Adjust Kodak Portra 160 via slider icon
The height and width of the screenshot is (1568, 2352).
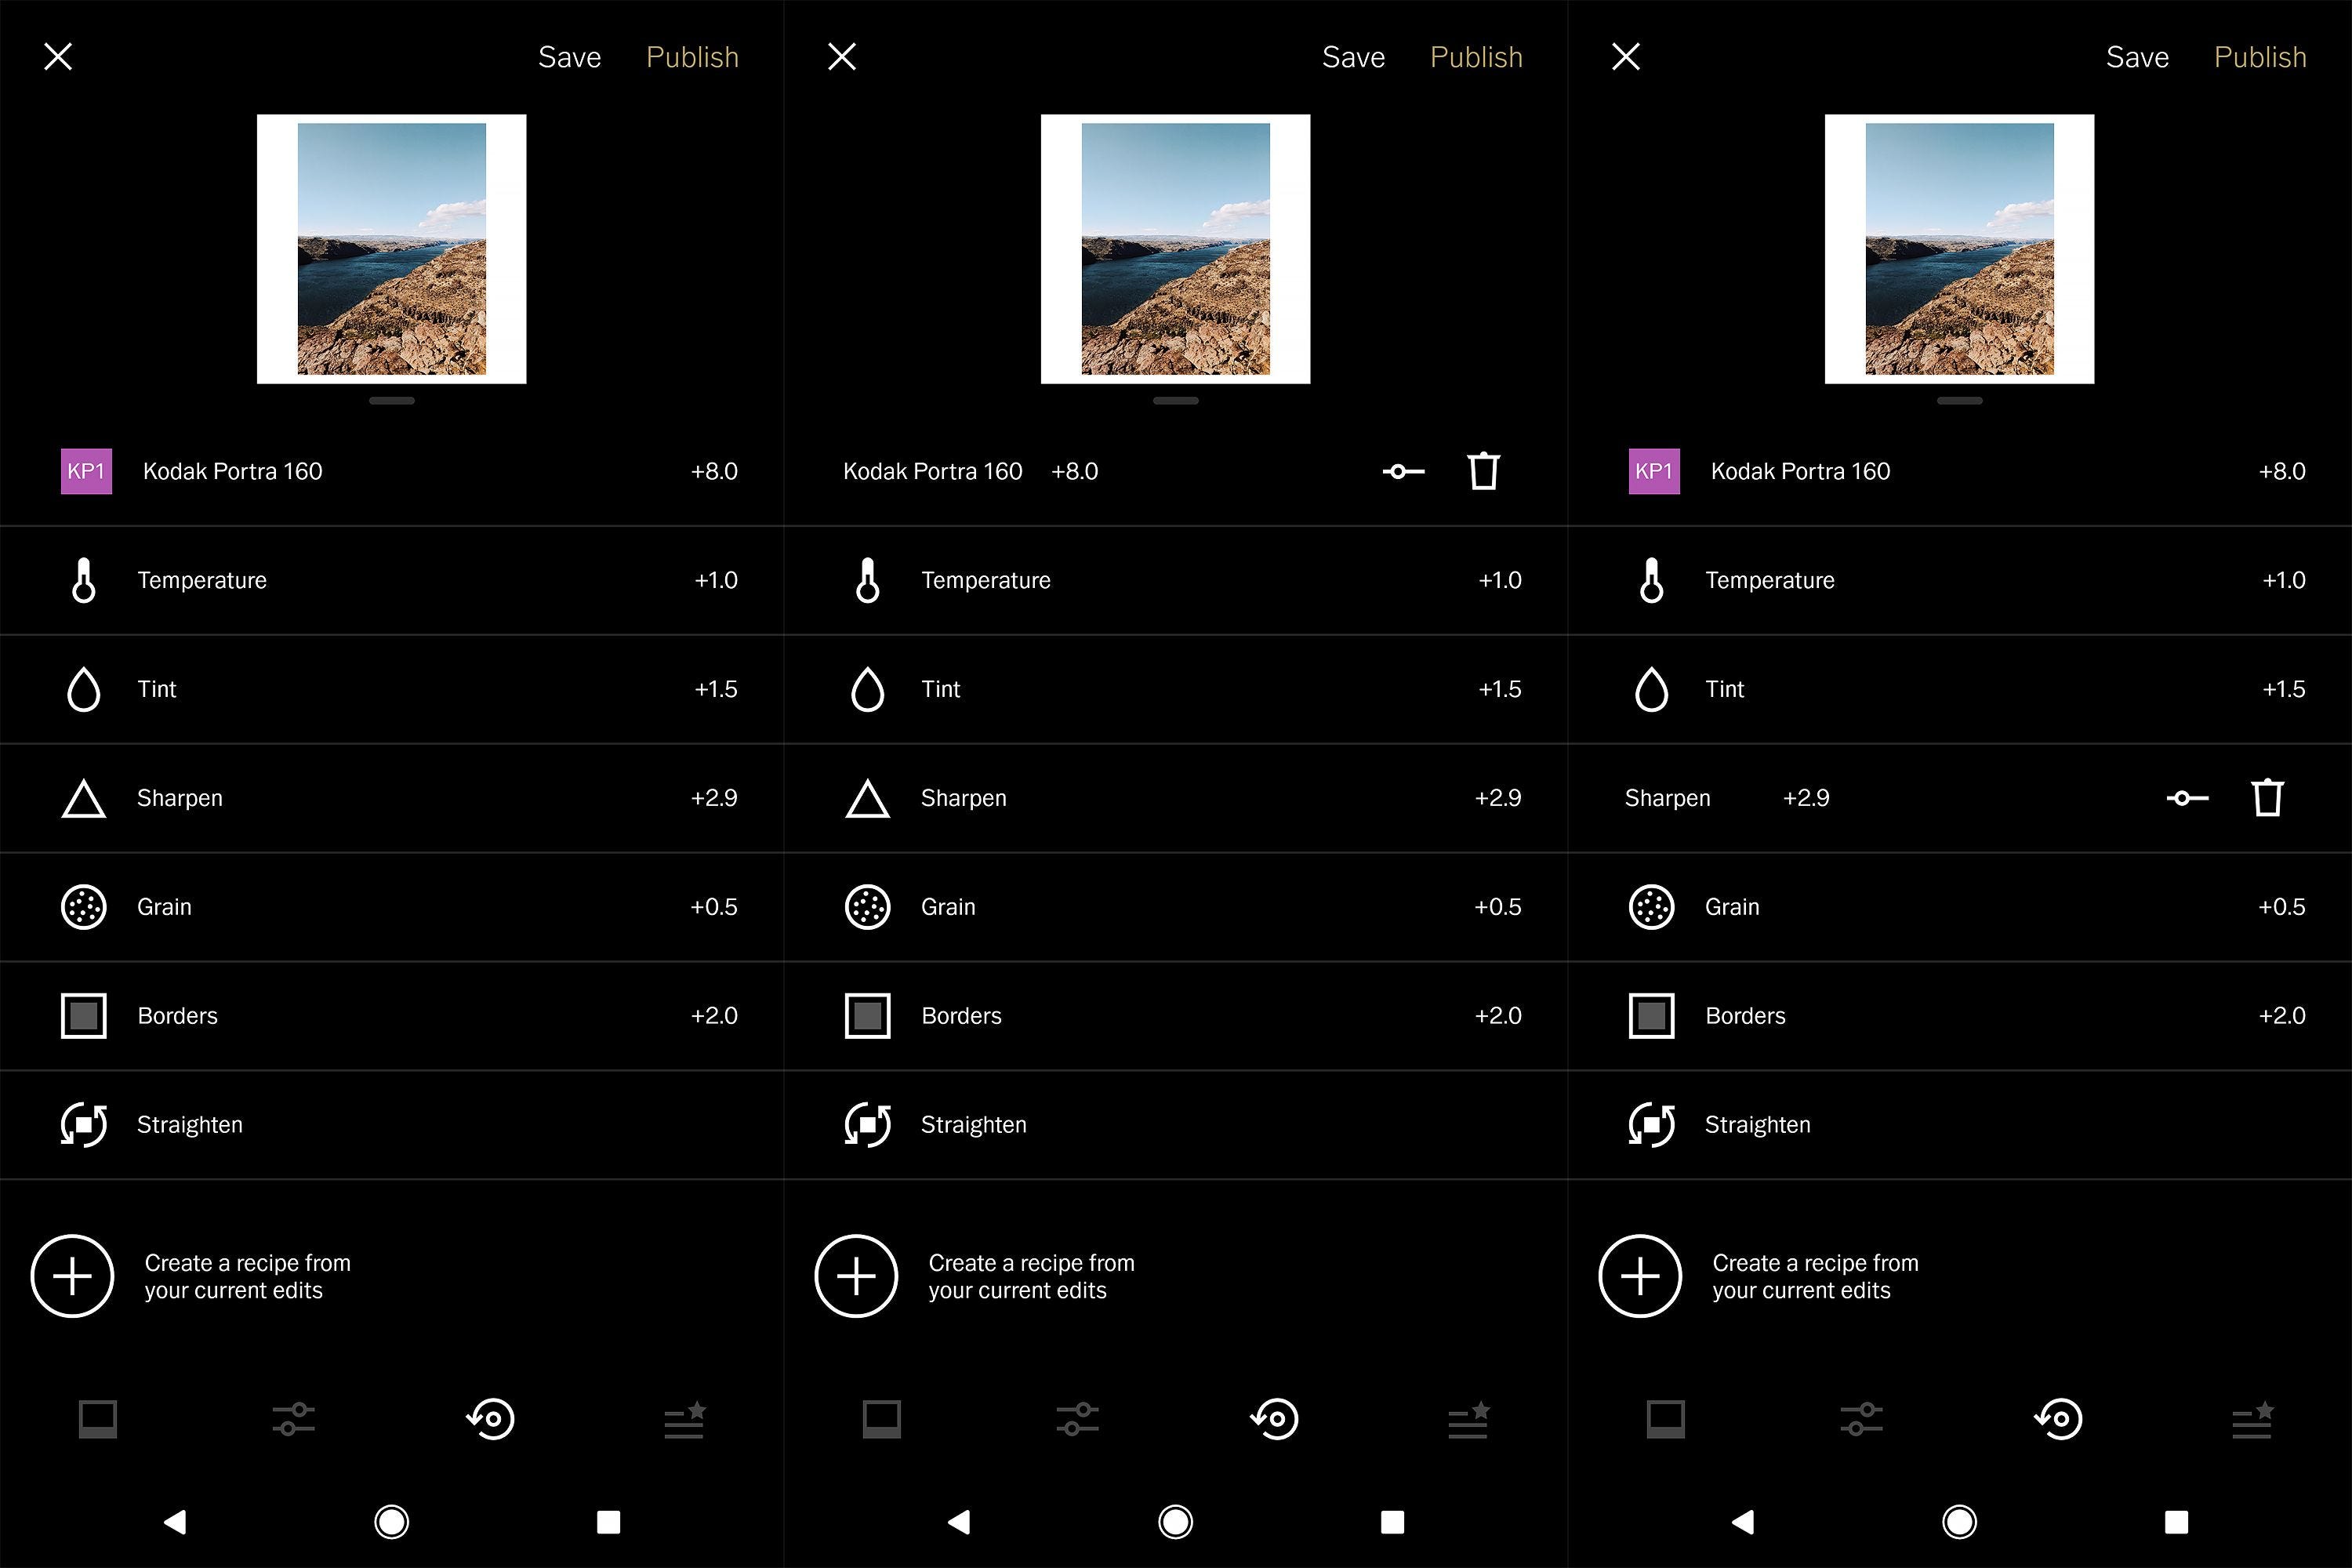coord(1403,471)
